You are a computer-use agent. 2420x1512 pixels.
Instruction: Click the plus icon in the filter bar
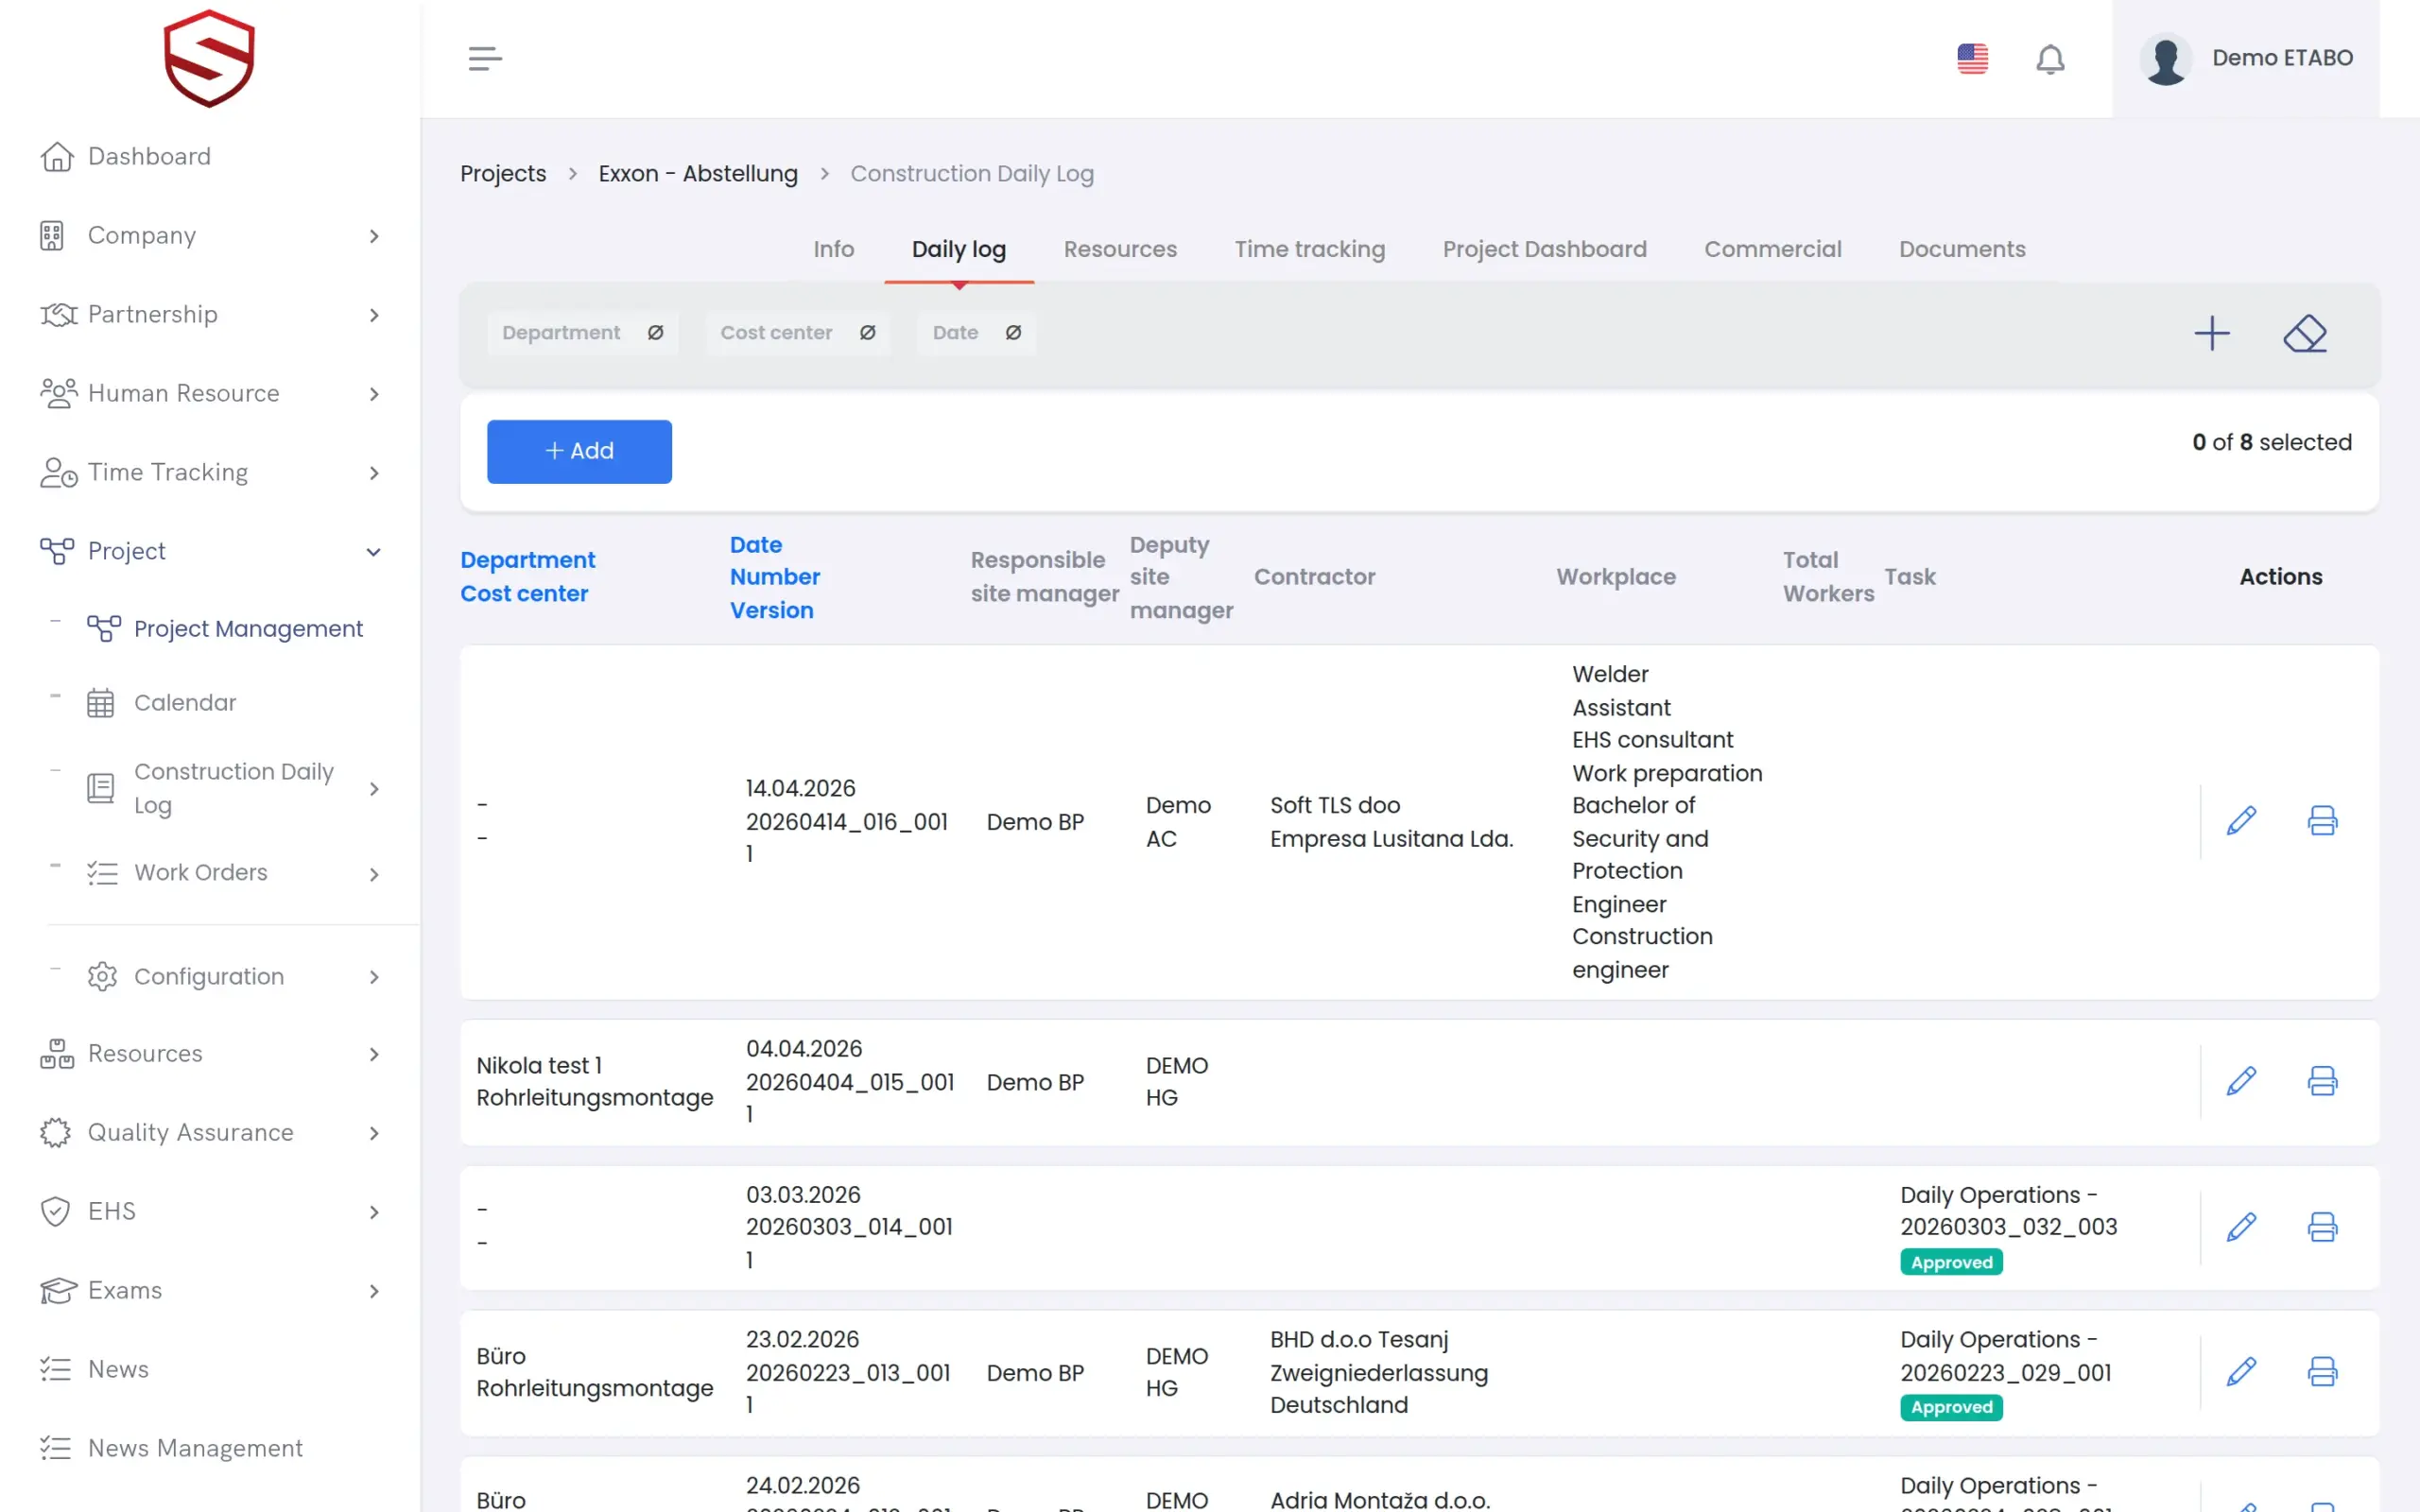click(2212, 333)
